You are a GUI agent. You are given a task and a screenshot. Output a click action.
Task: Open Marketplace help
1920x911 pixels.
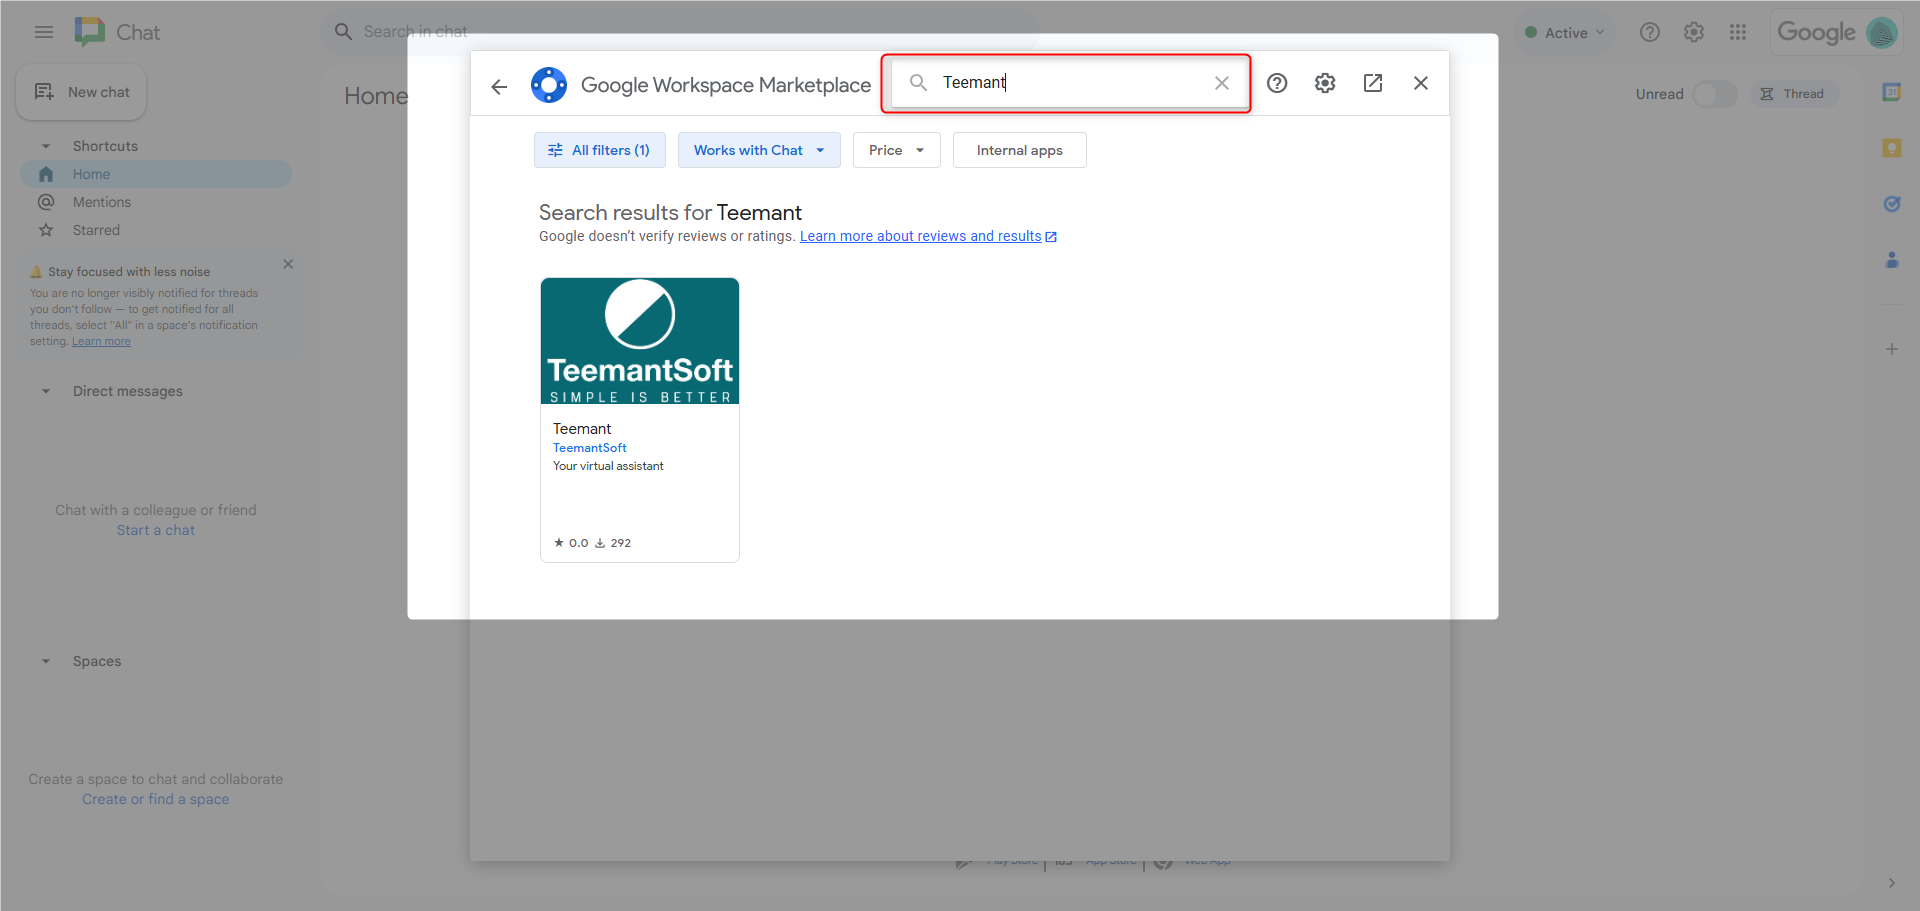click(1277, 83)
